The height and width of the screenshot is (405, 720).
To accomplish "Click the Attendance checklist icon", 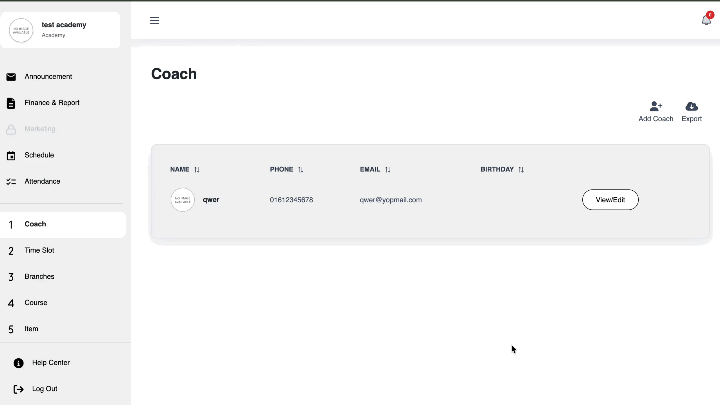I will tap(11, 182).
